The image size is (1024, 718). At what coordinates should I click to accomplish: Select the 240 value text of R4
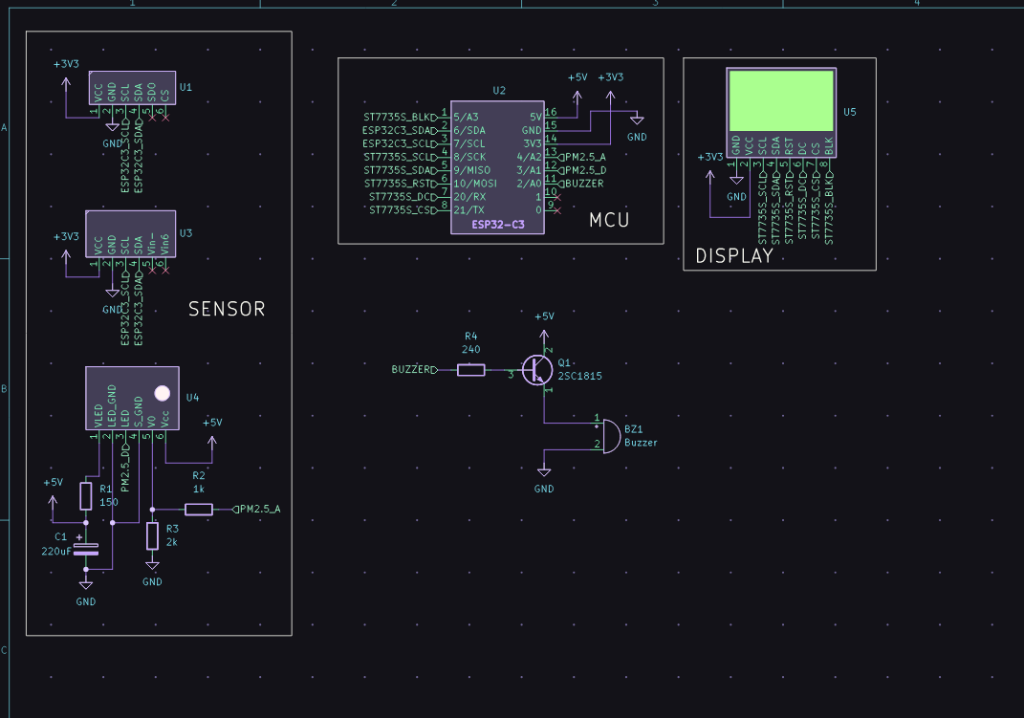click(471, 350)
